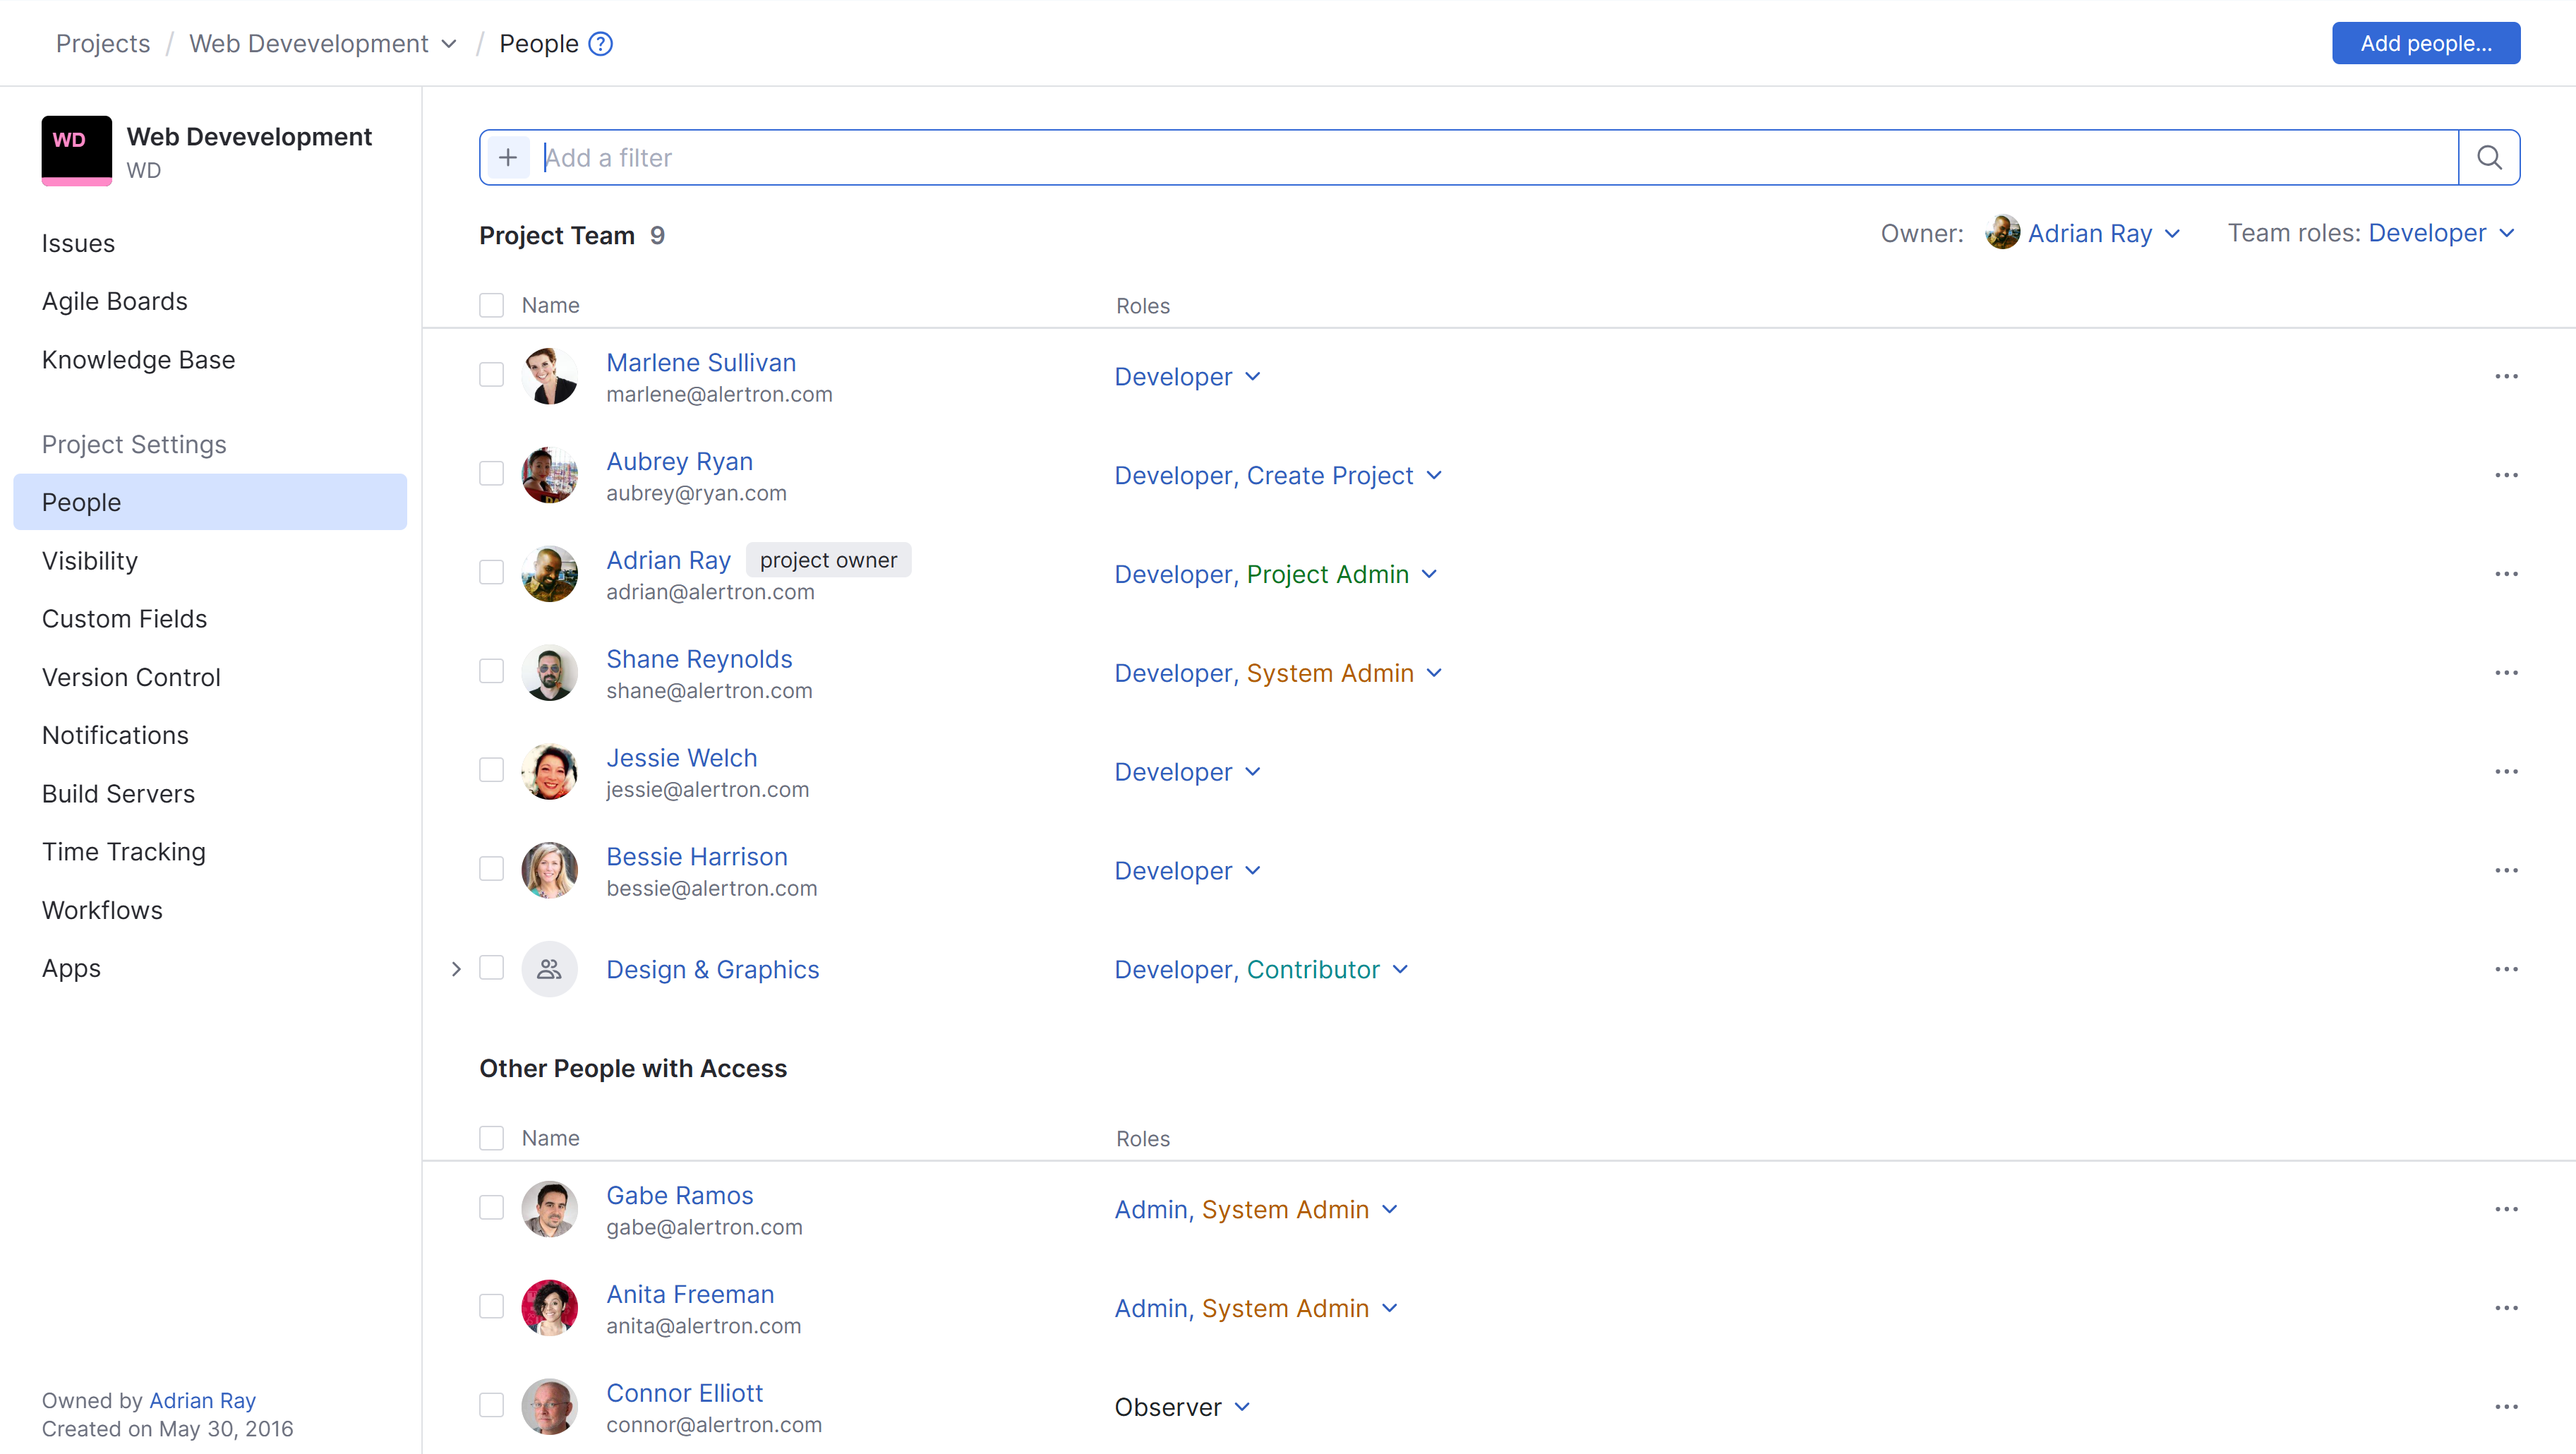Image resolution: width=2576 pixels, height=1454 pixels.
Task: Tick the checkbox for Anita Freeman
Action: tap(491, 1307)
